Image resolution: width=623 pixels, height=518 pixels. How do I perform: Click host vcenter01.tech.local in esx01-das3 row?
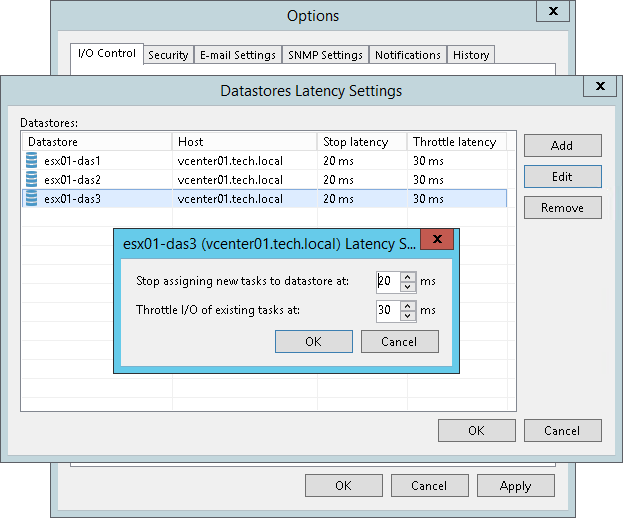click(x=230, y=199)
